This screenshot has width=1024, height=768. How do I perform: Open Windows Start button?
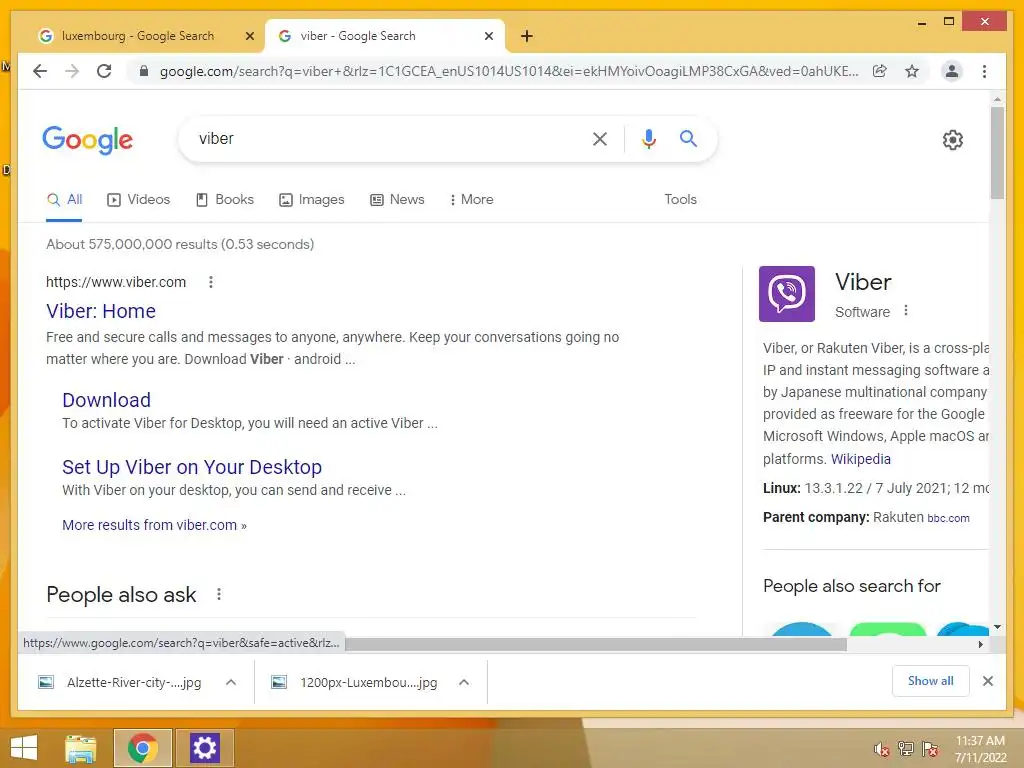[24, 748]
